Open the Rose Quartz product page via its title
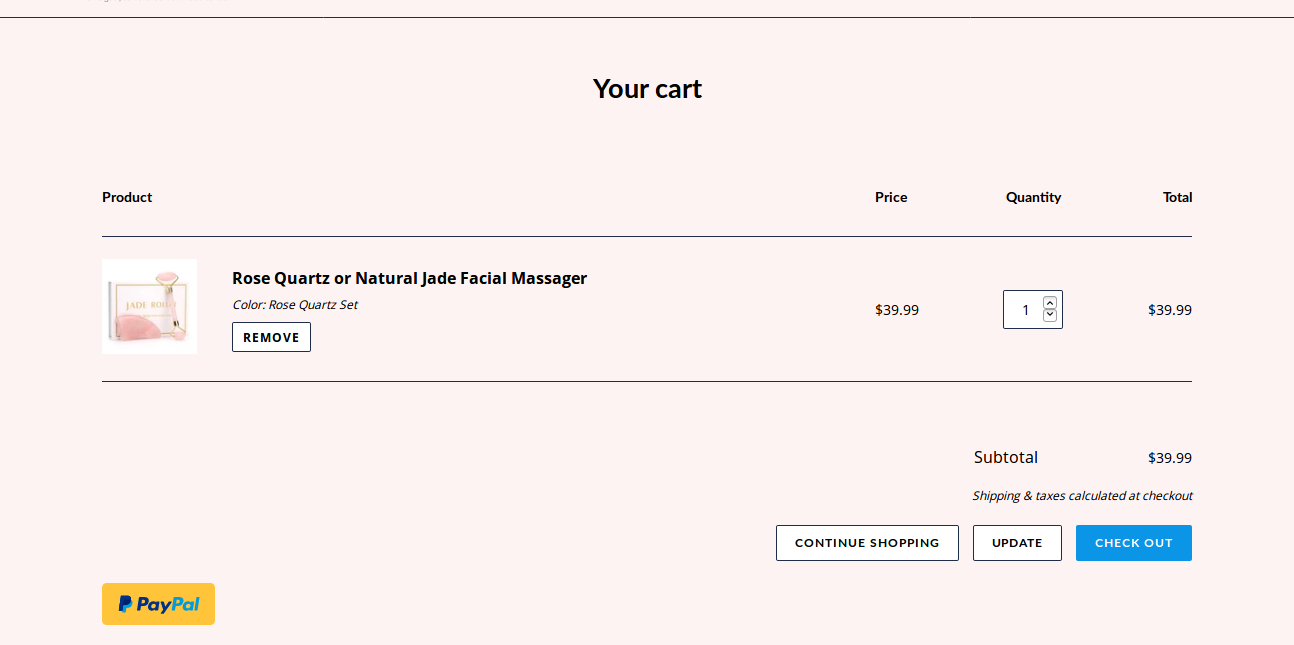Viewport: 1294px width, 645px height. coord(409,278)
